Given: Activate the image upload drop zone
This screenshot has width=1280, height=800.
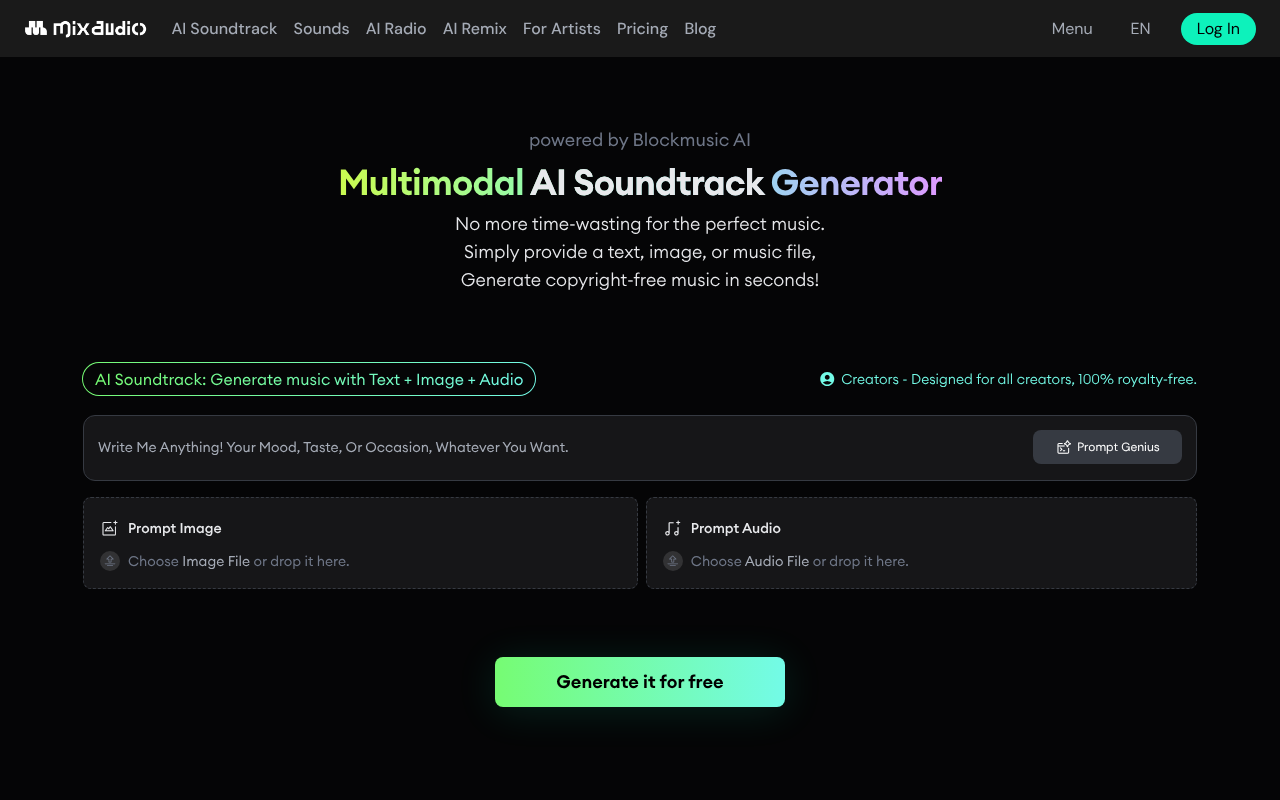Looking at the screenshot, I should click(360, 543).
